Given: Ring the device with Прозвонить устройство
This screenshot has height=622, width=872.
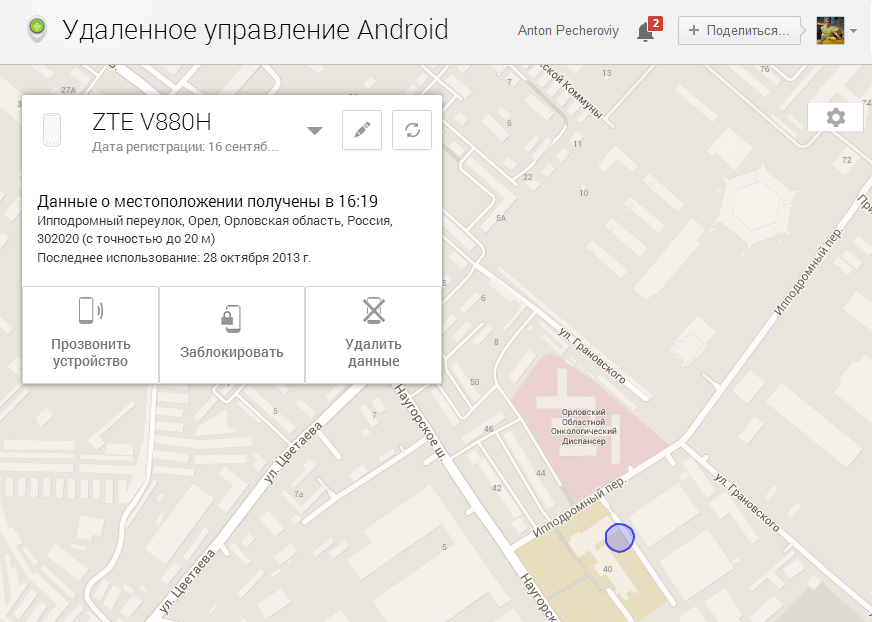Looking at the screenshot, I should pyautogui.click(x=91, y=335).
